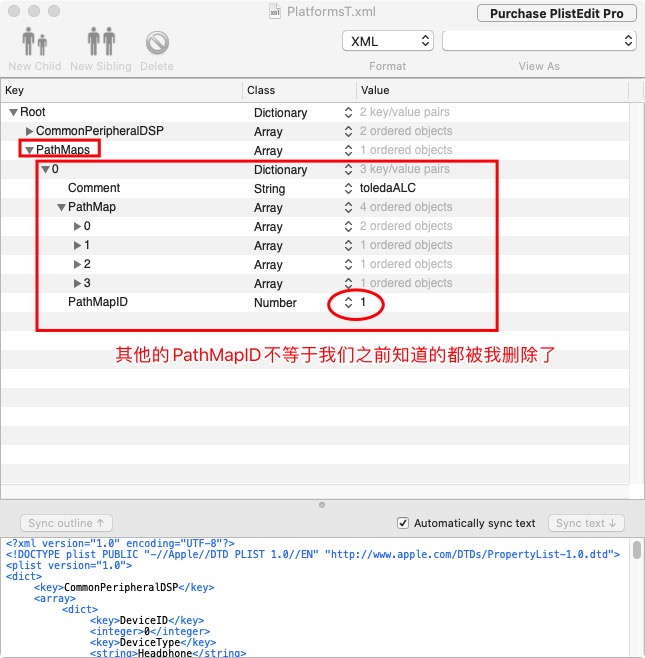Open class stepper for CommonPeripheralDSP row

click(348, 131)
